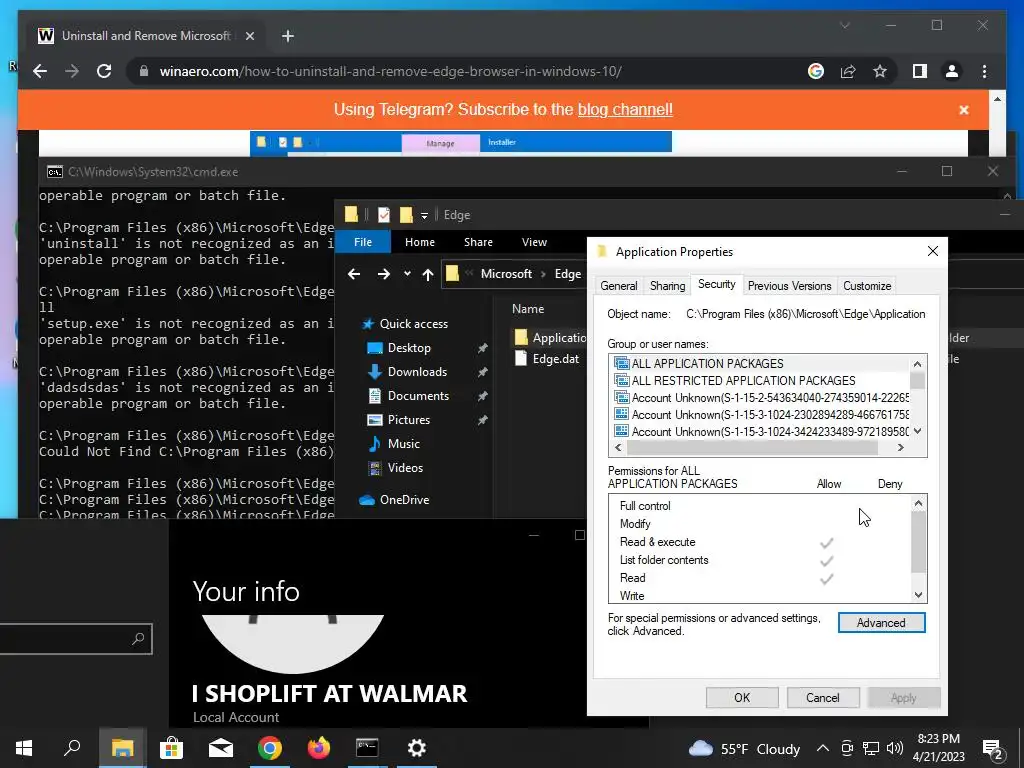This screenshot has width=1024, height=768.
Task: Follow the blog channel link
Action: 625,109
